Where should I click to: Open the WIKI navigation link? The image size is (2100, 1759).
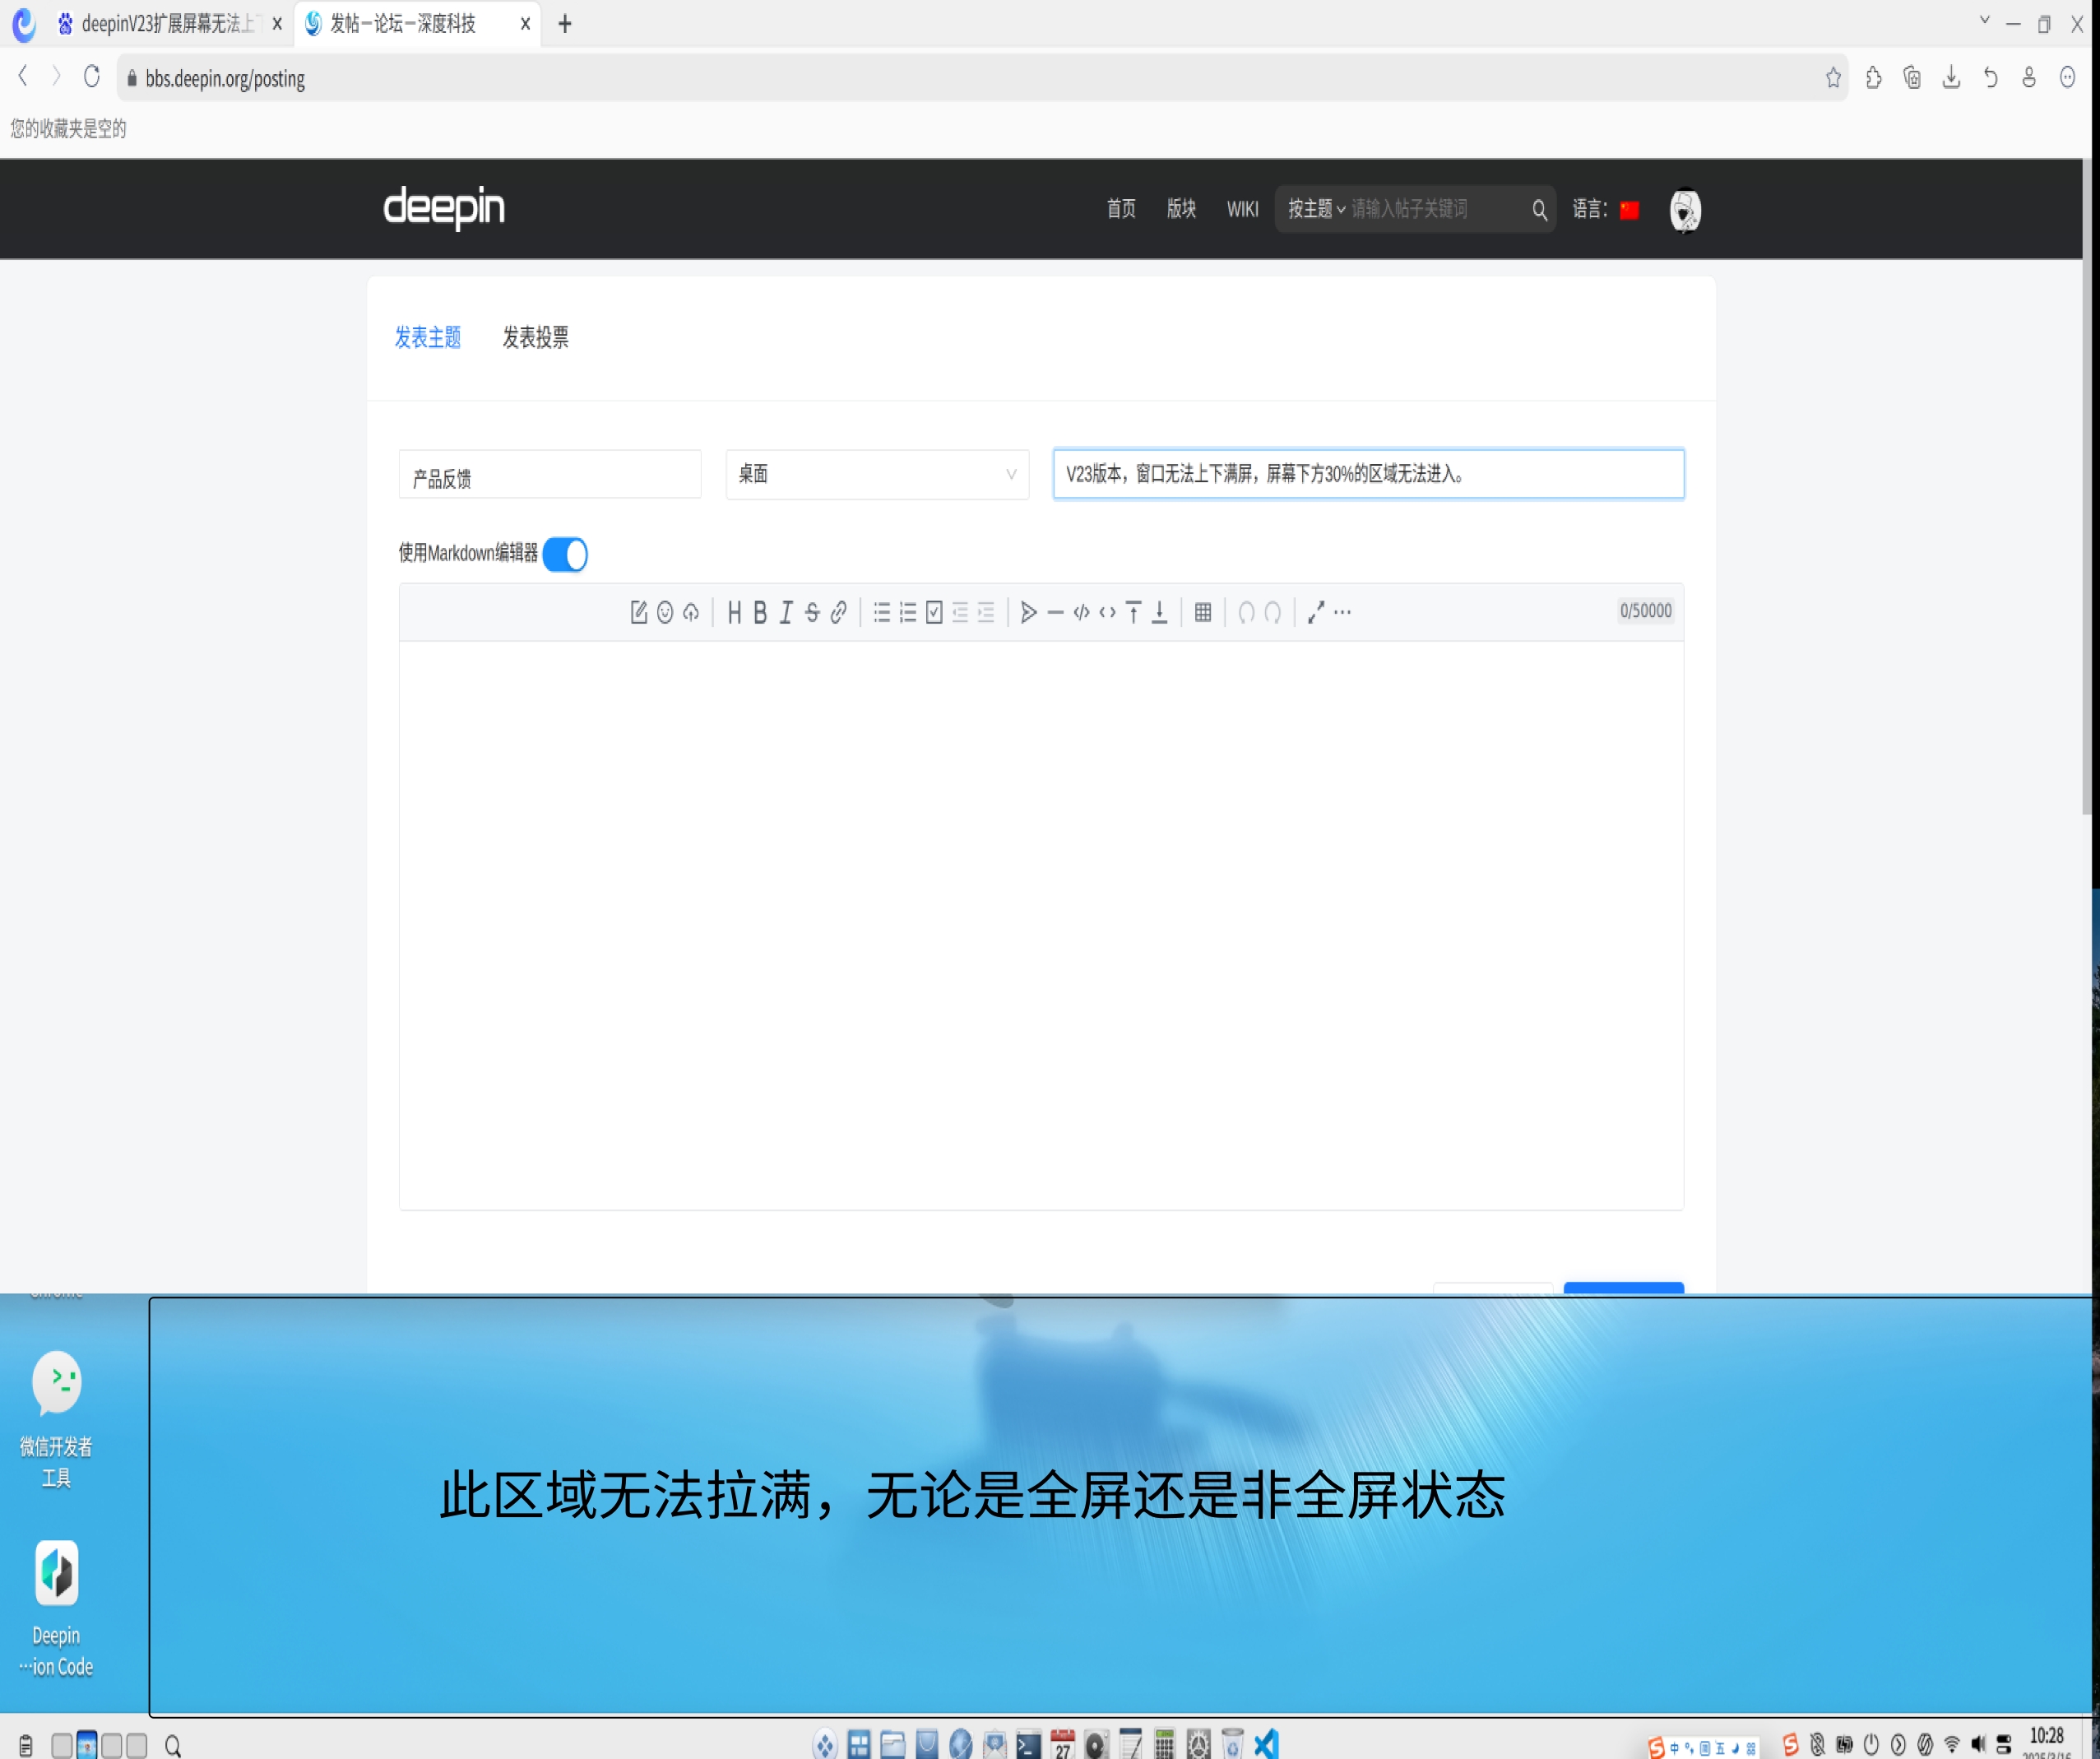[x=1242, y=209]
